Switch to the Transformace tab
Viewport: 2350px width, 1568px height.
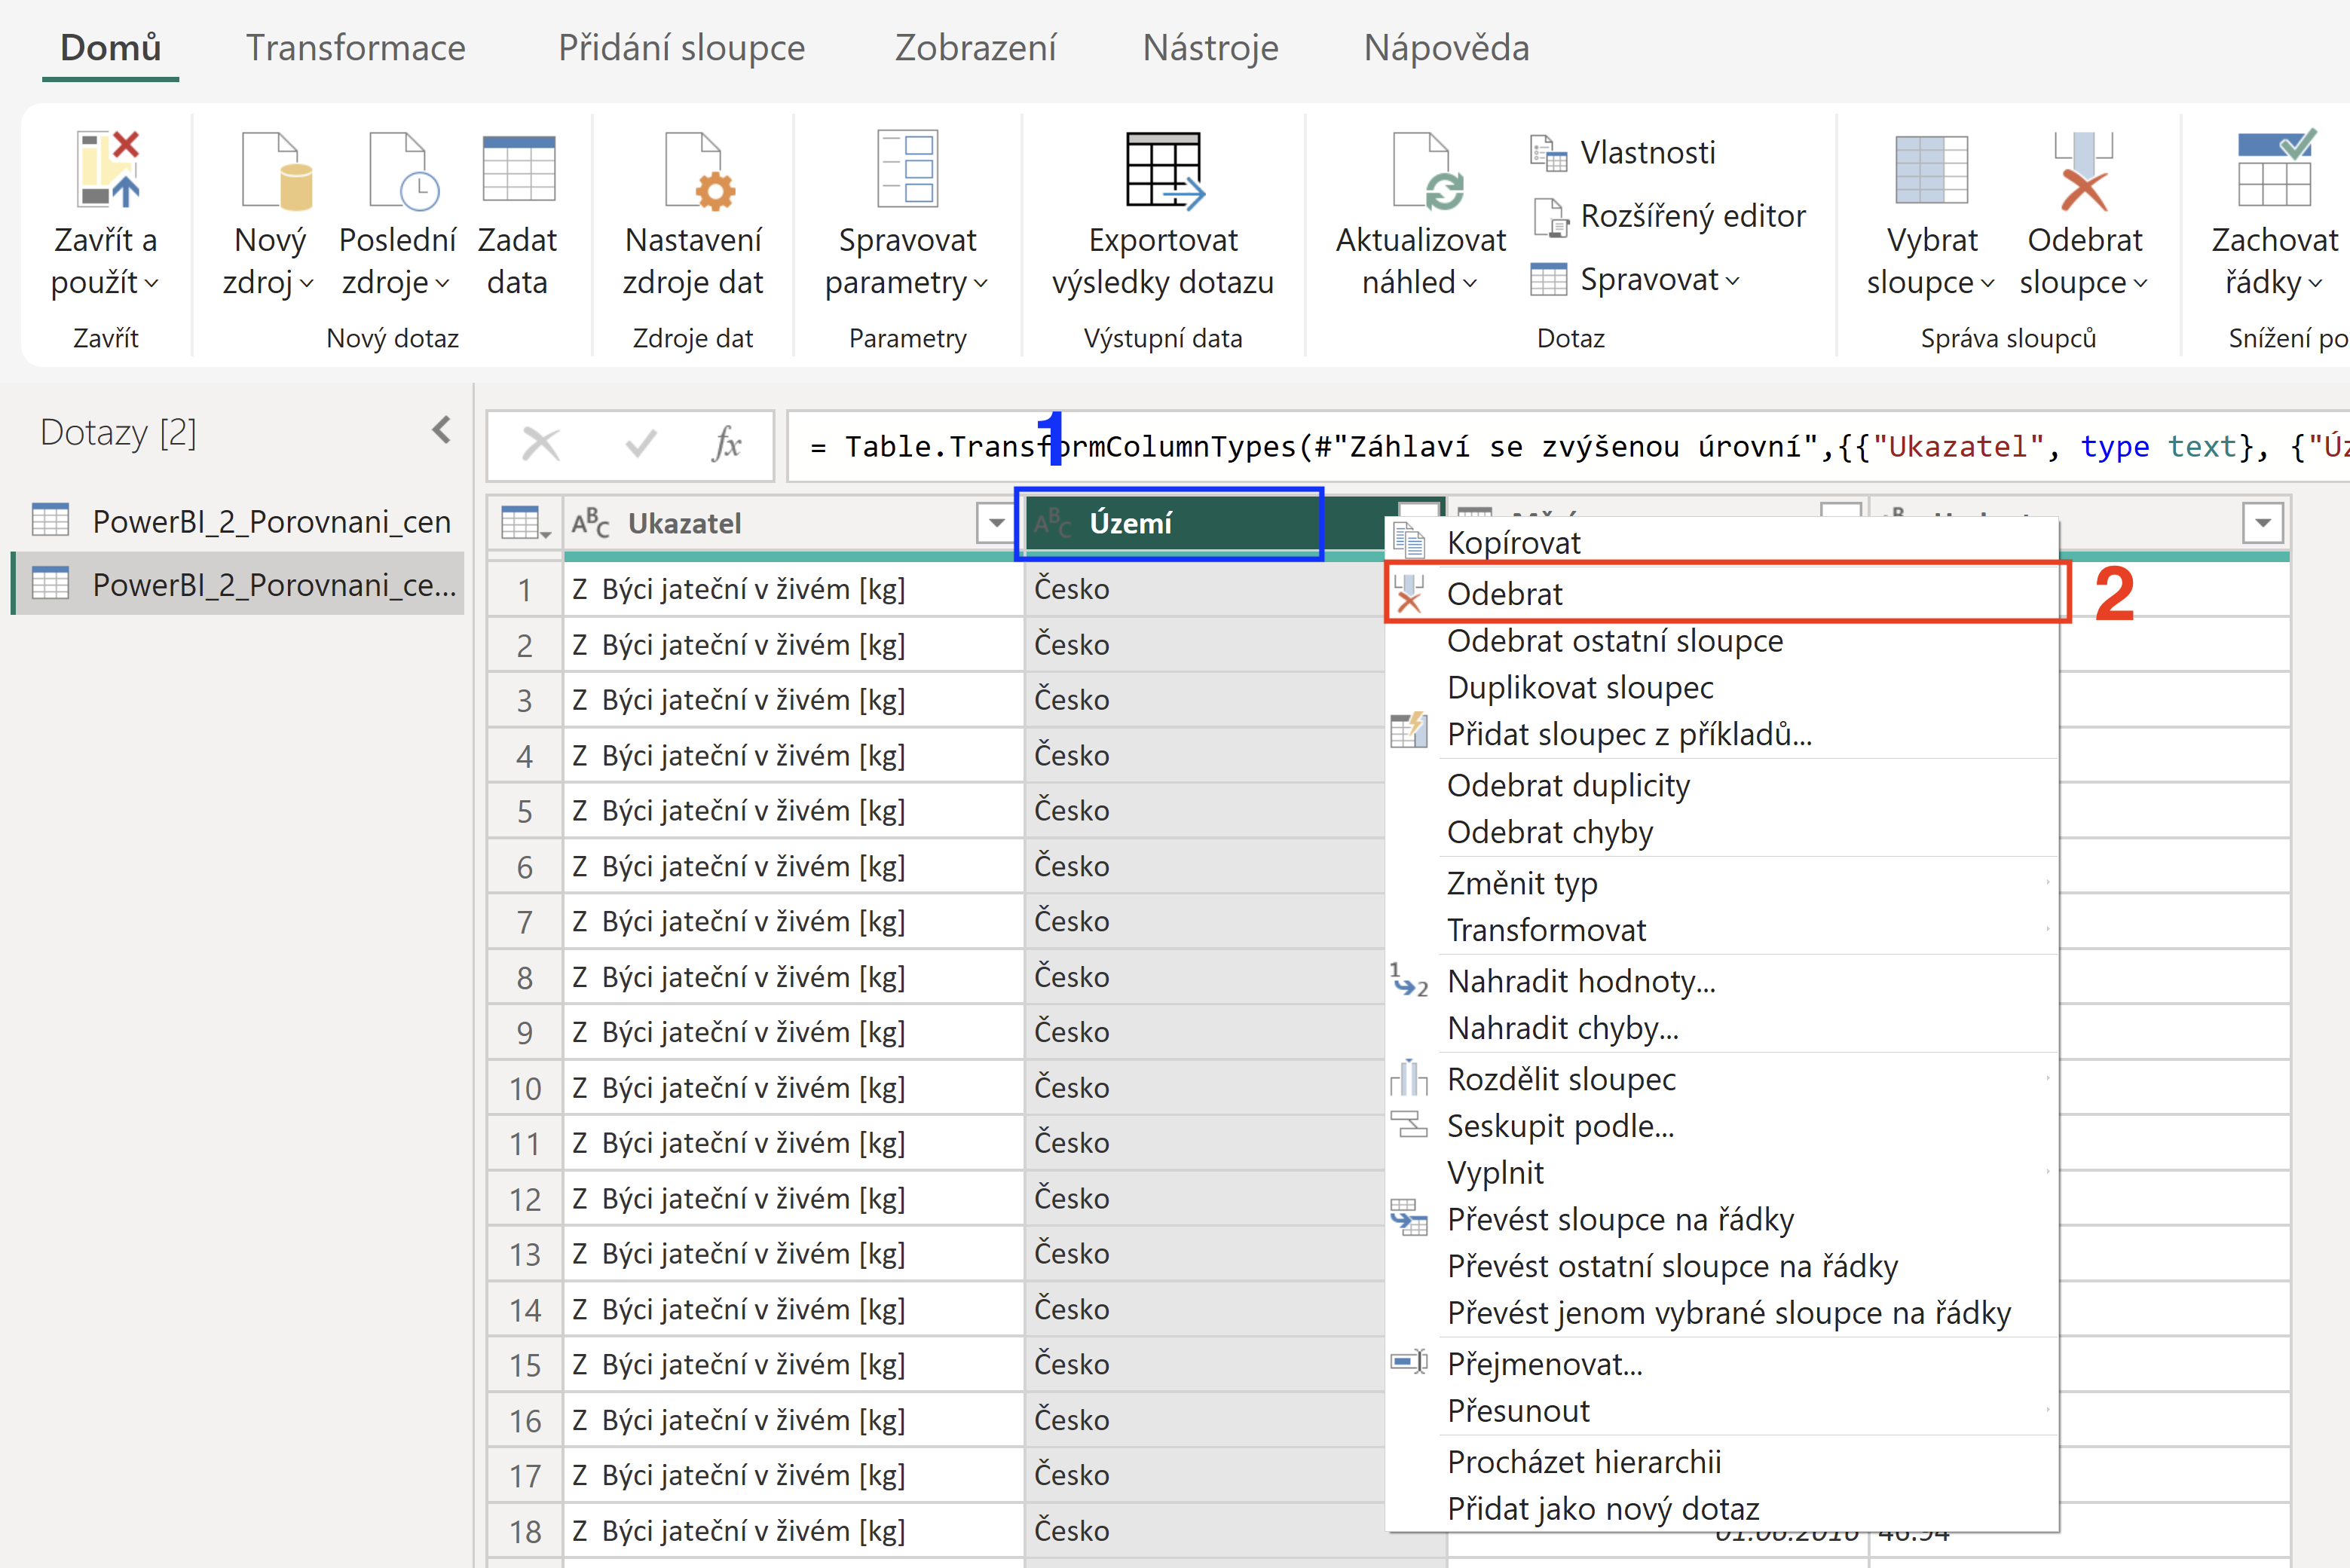(356, 48)
